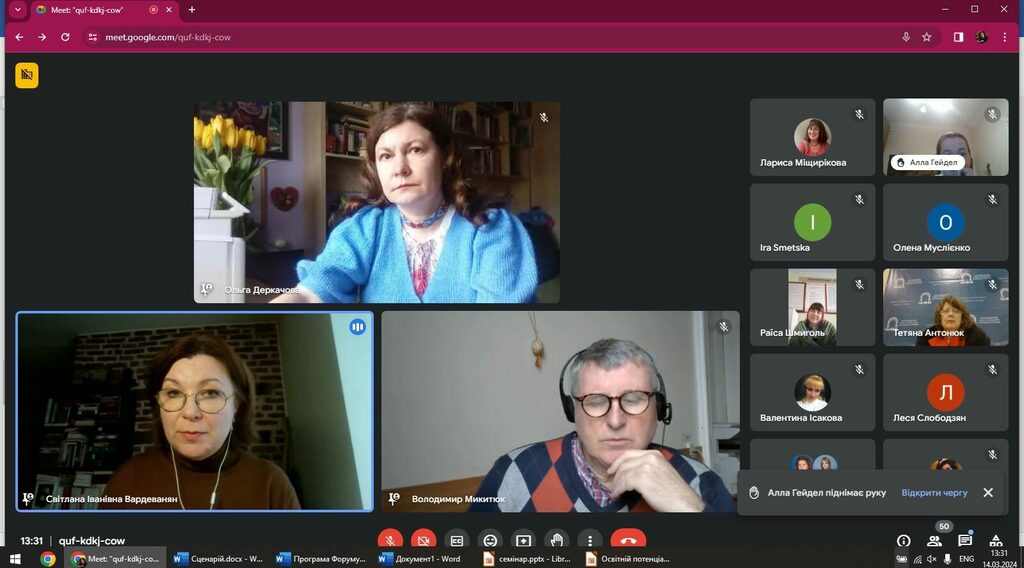Switch to Сценарій.docx in taskbar

[x=219, y=559]
